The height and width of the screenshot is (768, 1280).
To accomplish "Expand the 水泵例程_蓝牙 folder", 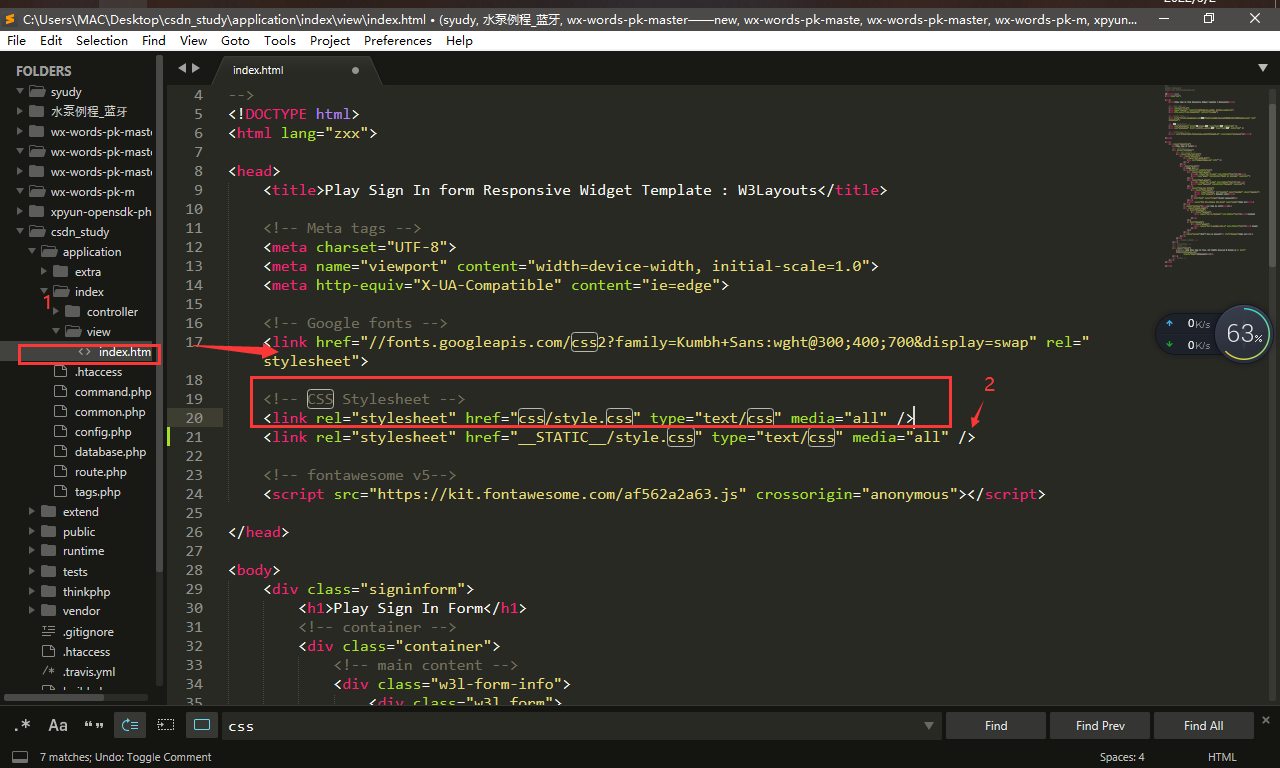I will (x=19, y=112).
